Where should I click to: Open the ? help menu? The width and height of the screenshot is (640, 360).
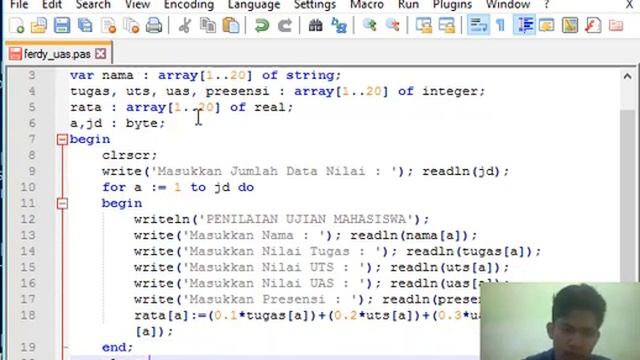[x=547, y=5]
